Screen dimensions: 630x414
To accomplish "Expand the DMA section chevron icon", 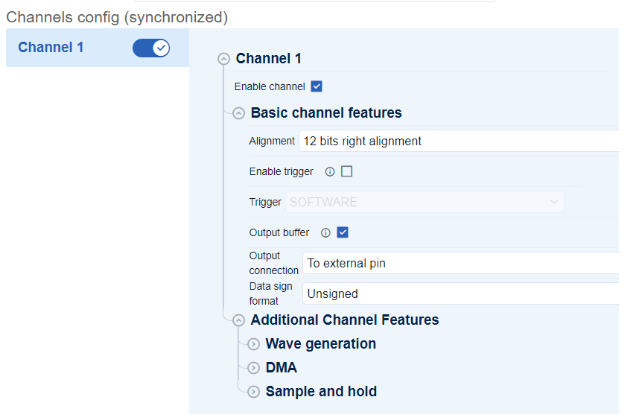I will point(253,368).
